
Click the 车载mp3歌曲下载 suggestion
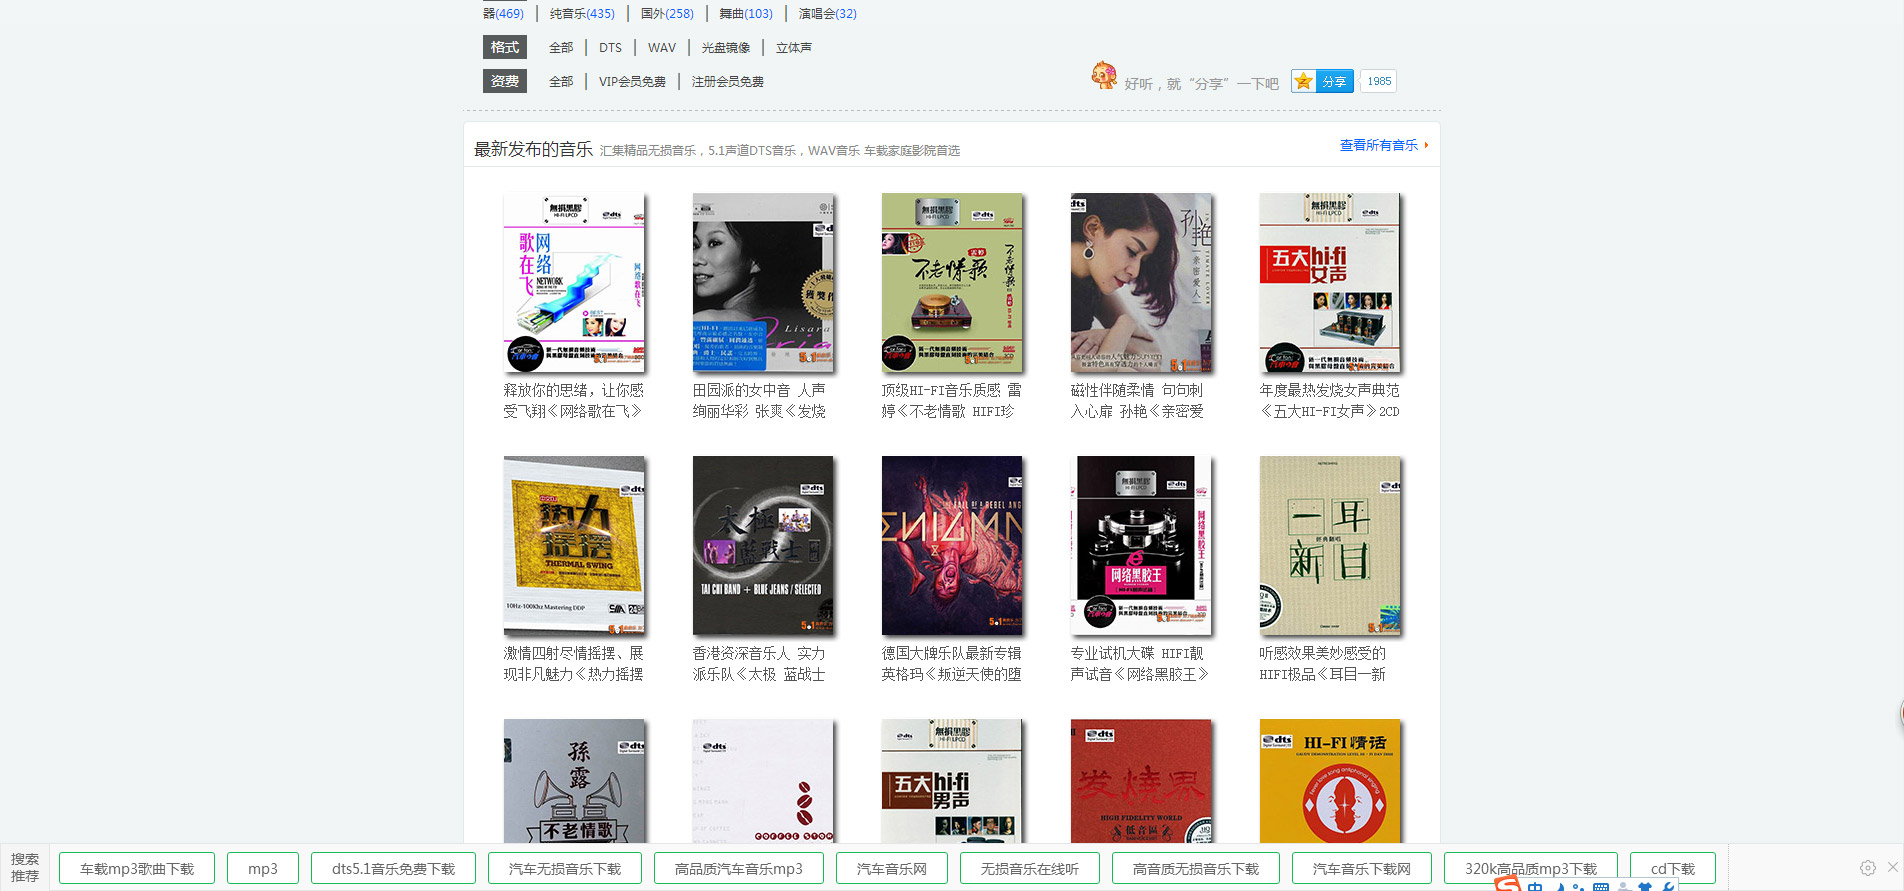click(137, 868)
